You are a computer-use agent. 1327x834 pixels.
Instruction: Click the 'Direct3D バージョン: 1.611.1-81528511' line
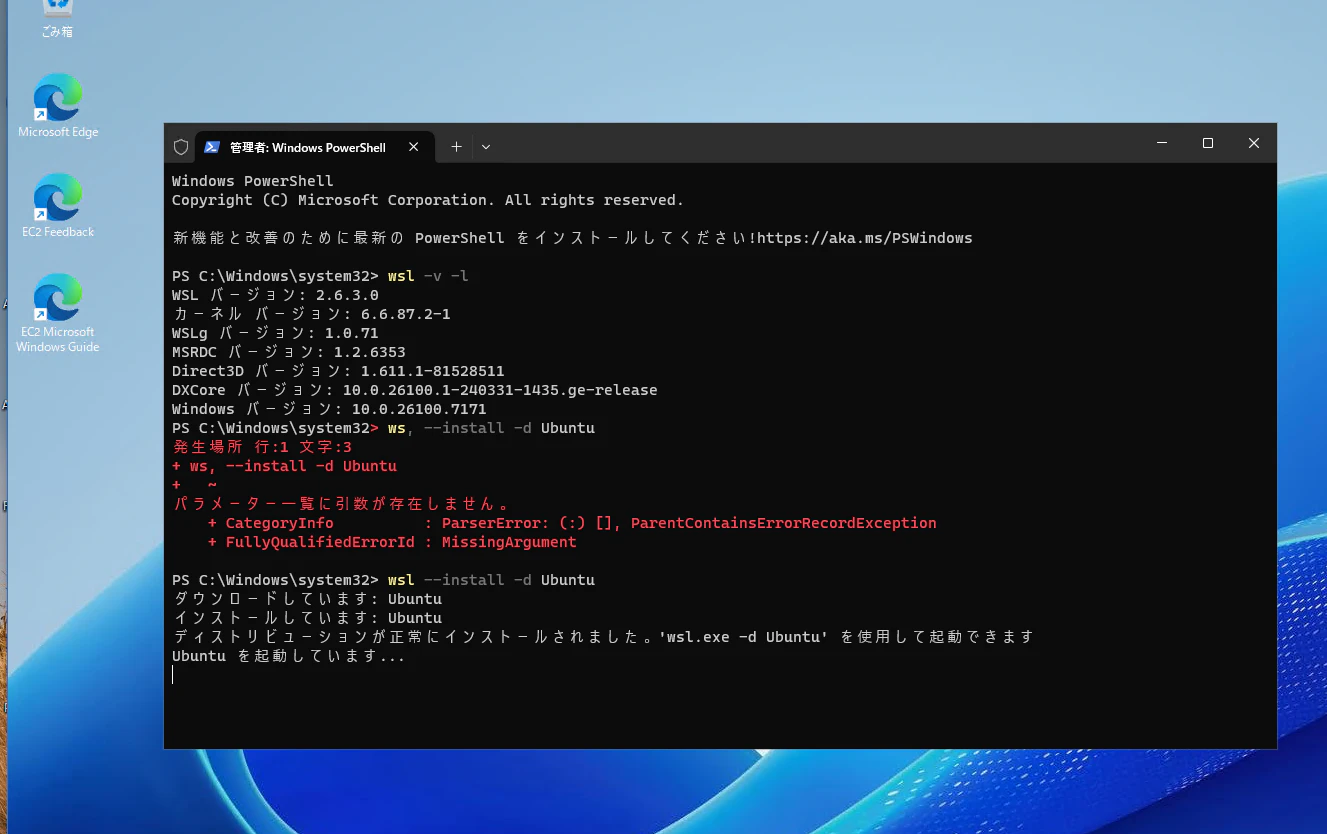point(338,371)
